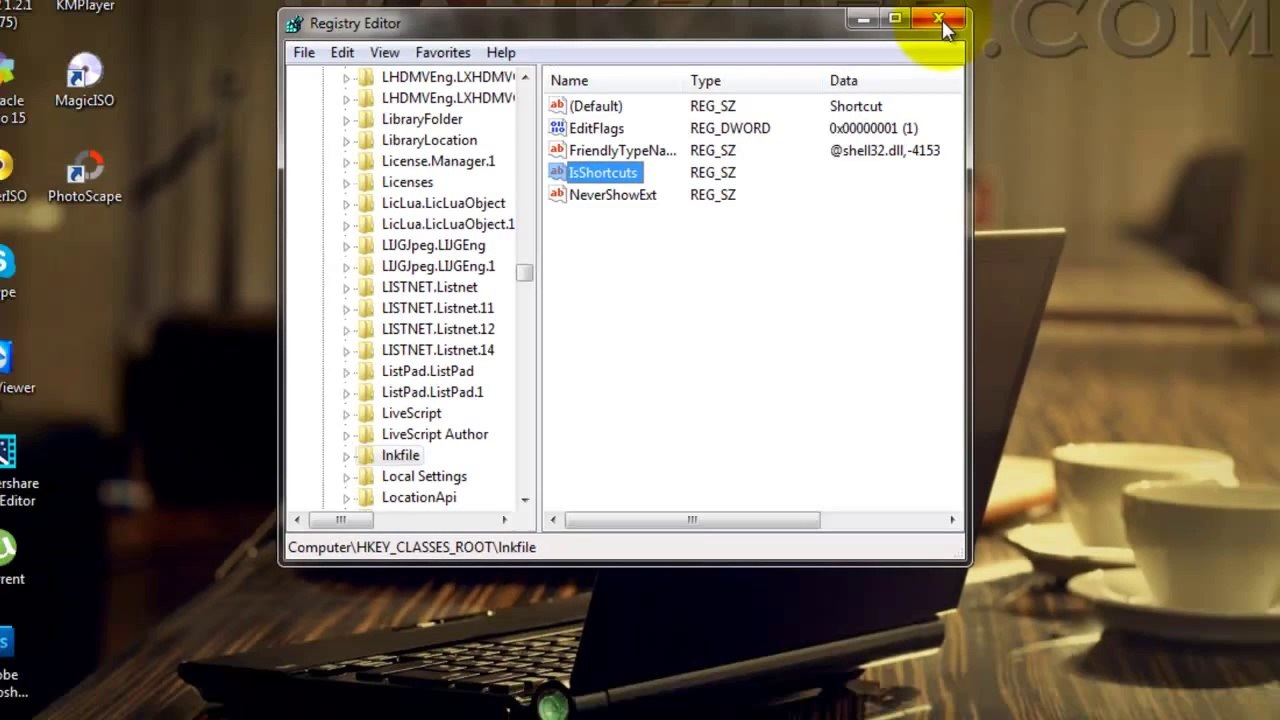Expand the LISTNET.Listnet.11 key
Viewport: 1280px width, 720px height.
(x=347, y=309)
